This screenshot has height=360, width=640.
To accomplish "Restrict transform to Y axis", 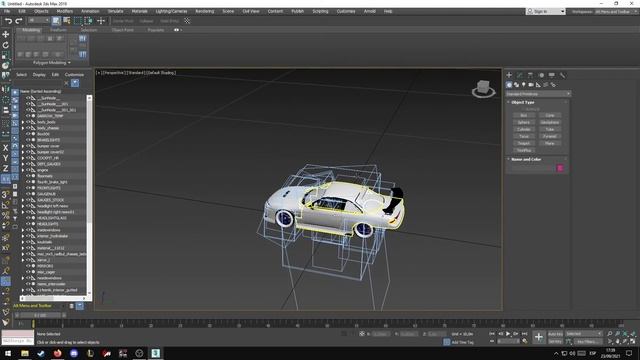I will 6,158.
